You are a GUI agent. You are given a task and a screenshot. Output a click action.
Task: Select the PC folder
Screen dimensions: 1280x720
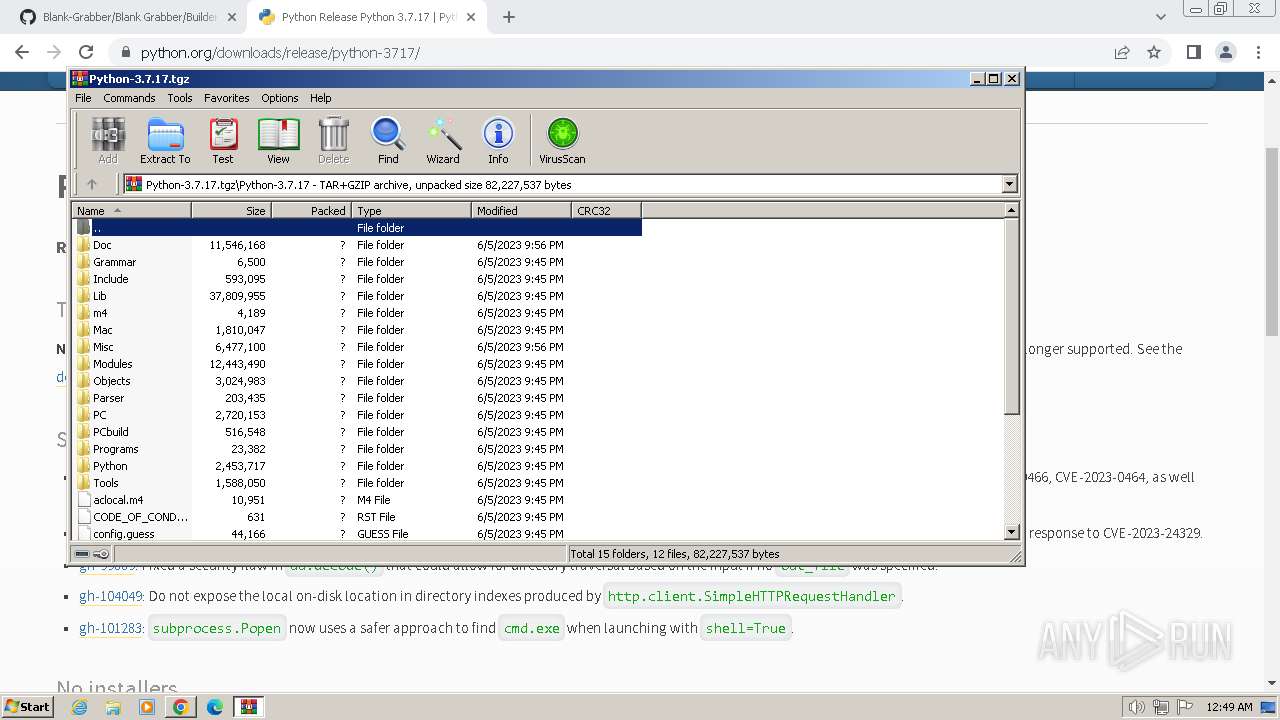click(x=357, y=415)
